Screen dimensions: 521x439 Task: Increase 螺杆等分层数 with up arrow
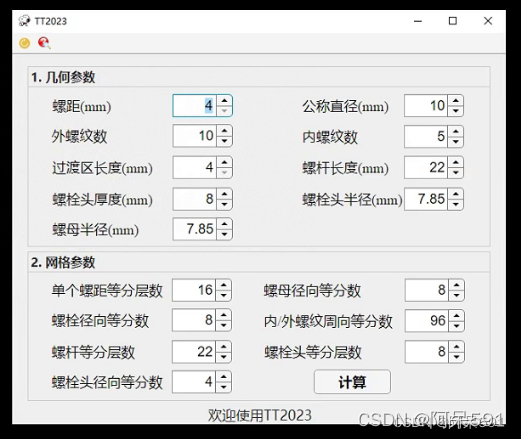point(224,347)
